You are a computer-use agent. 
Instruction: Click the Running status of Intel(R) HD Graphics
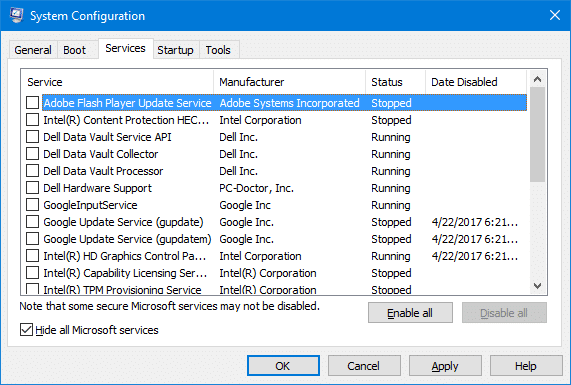[391, 256]
